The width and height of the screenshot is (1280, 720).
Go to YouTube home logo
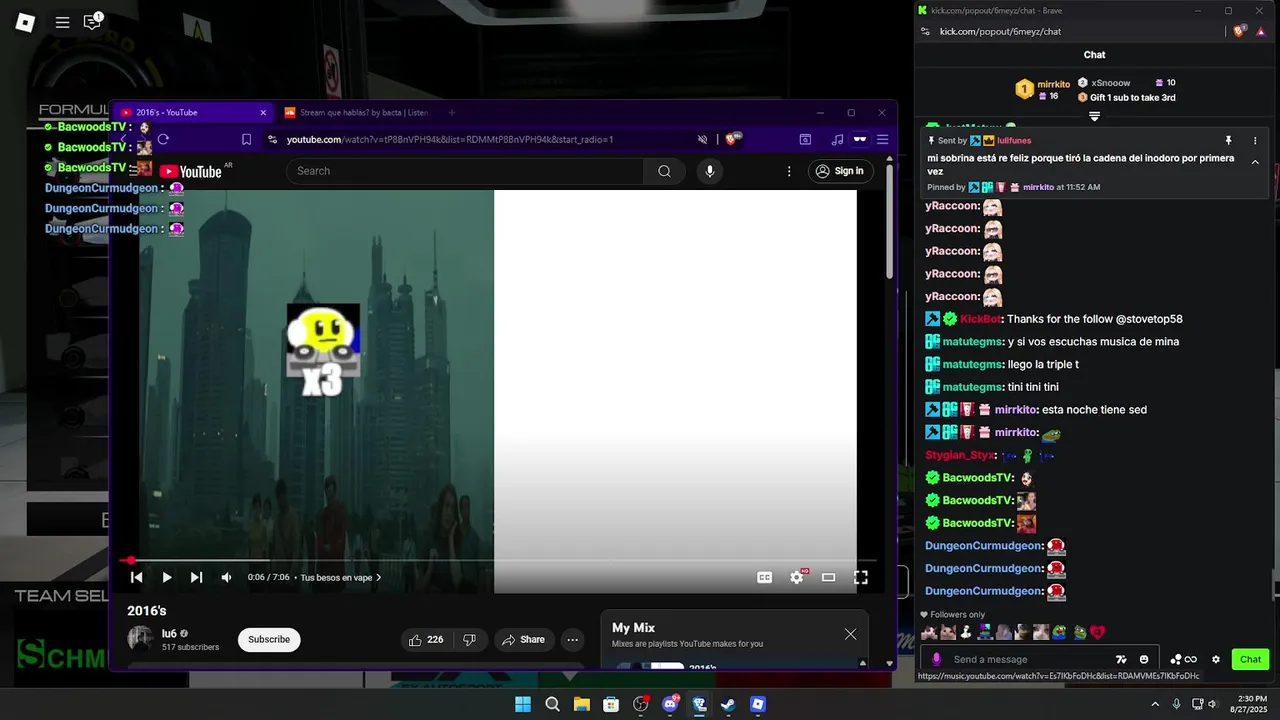(190, 171)
